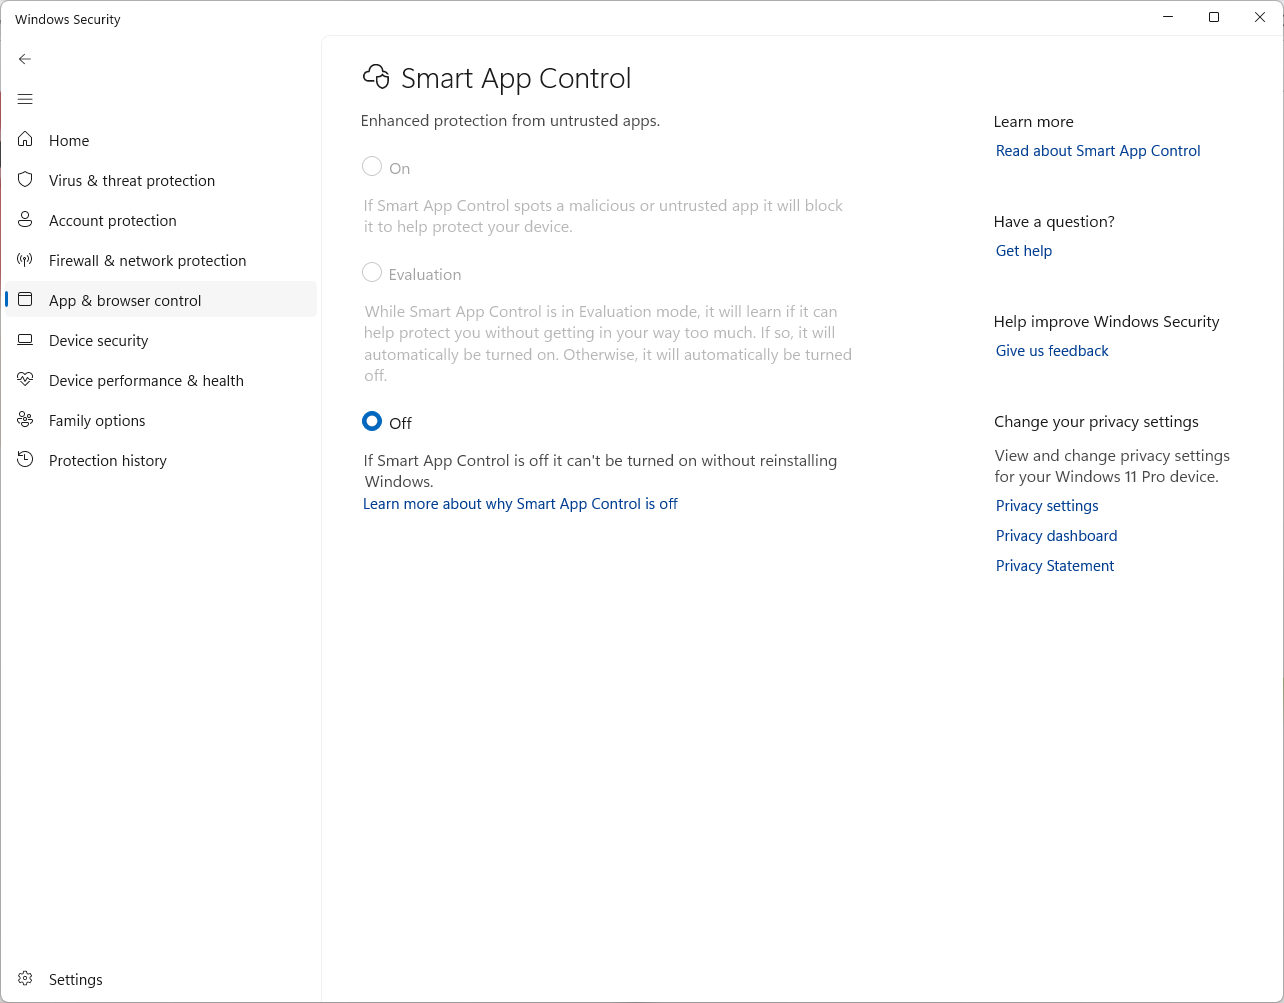Toggle the hamburger navigation menu icon
This screenshot has width=1284, height=1003.
coord(25,99)
